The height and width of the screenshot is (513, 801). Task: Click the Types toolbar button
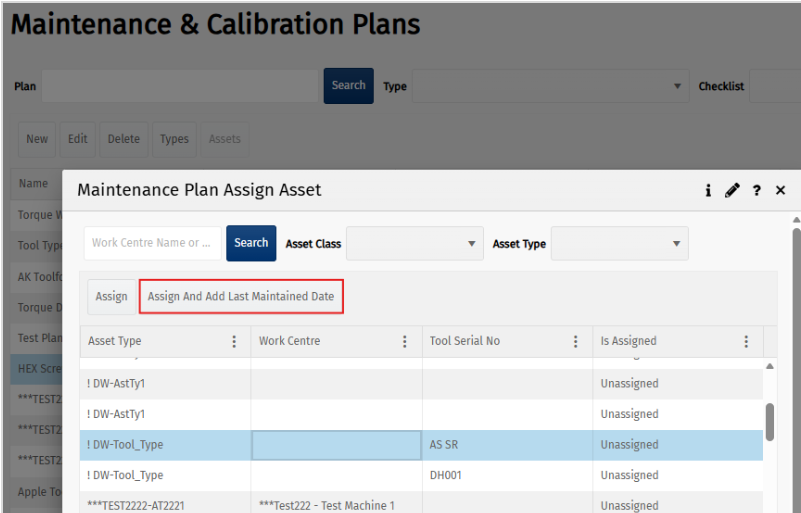[174, 139]
